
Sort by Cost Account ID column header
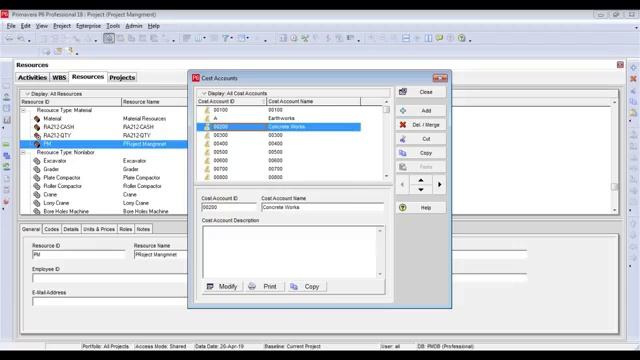click(x=231, y=101)
